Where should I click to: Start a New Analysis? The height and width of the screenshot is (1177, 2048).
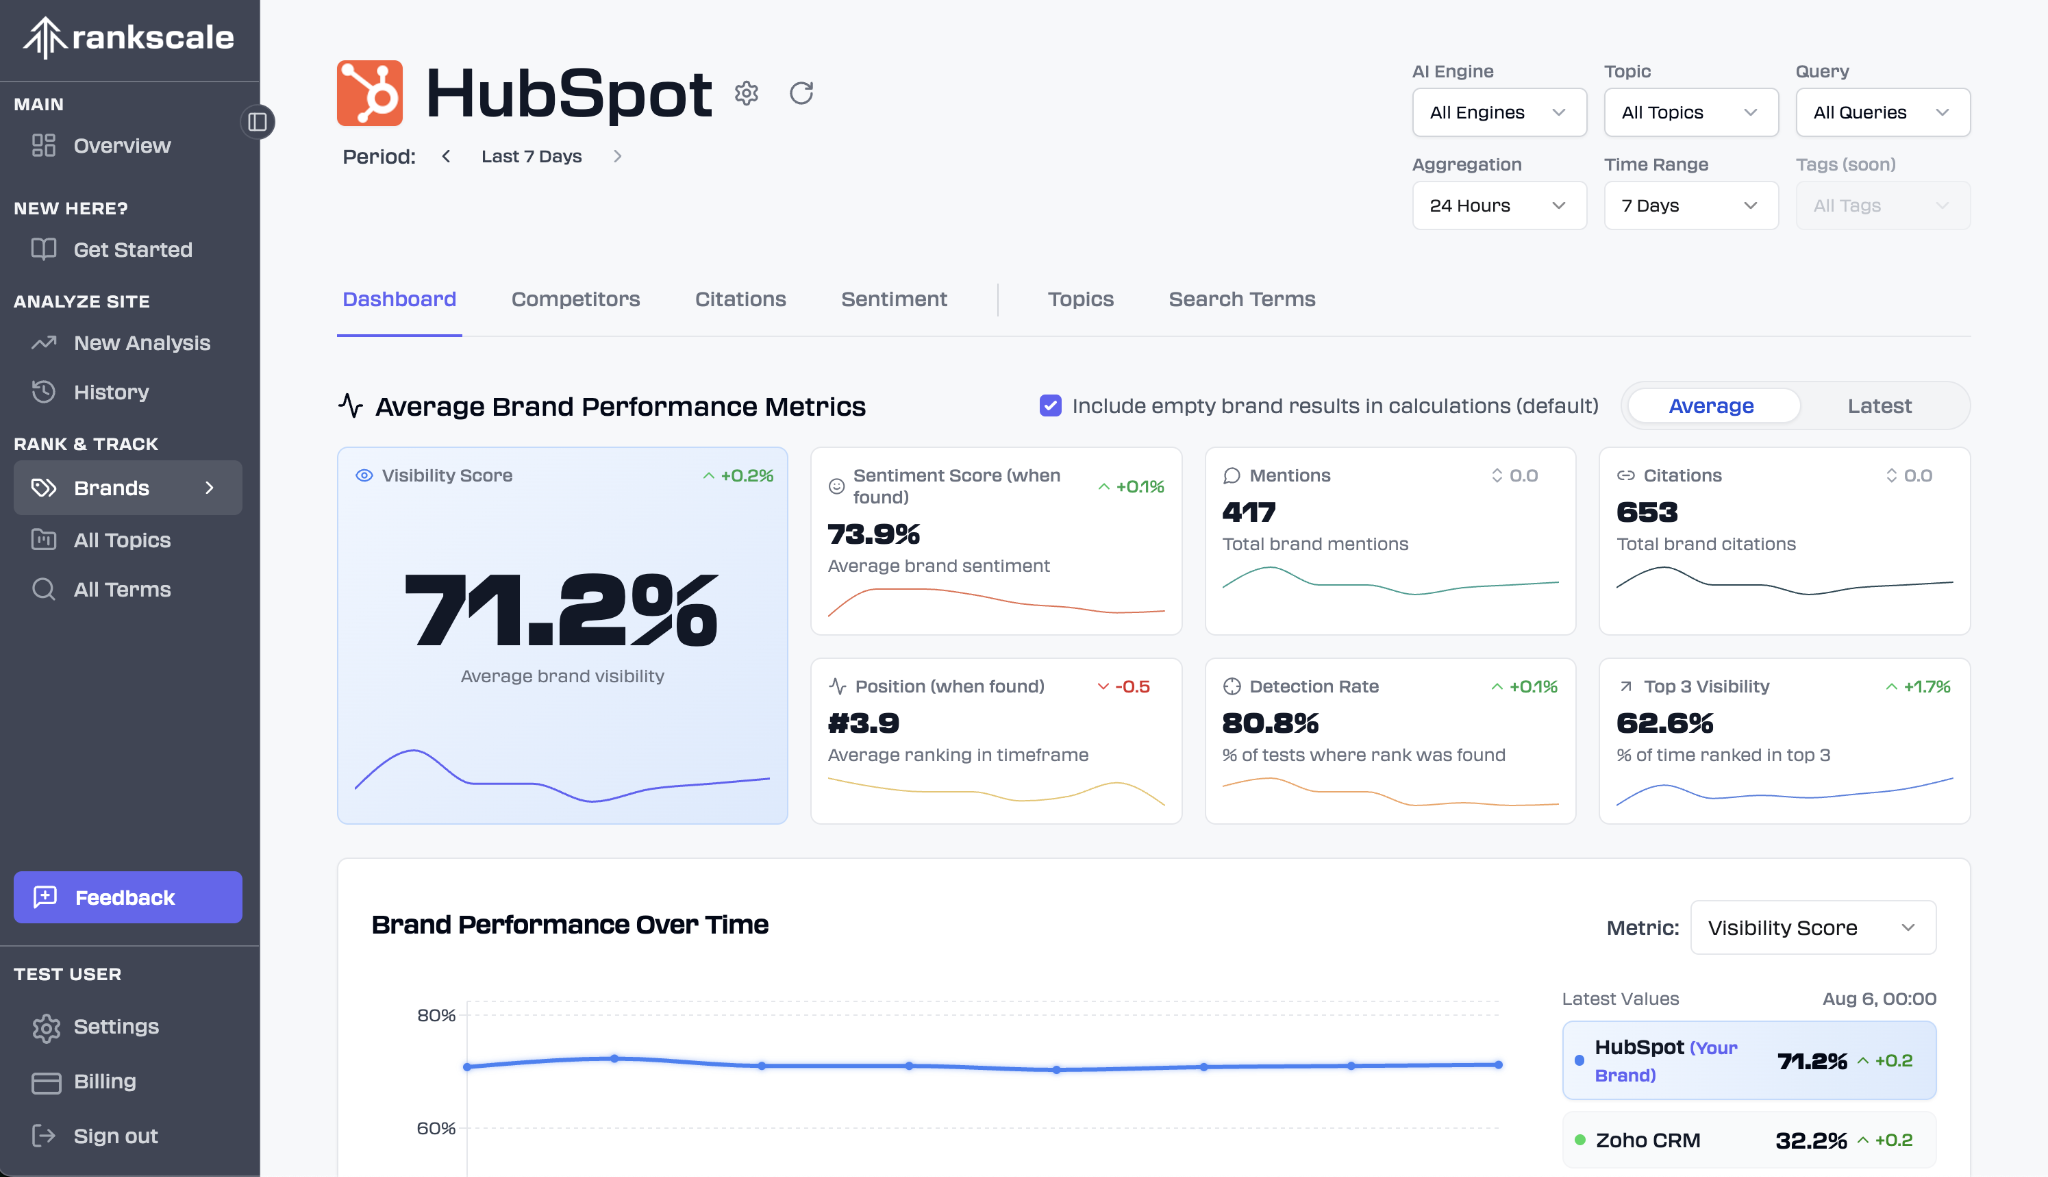[141, 343]
